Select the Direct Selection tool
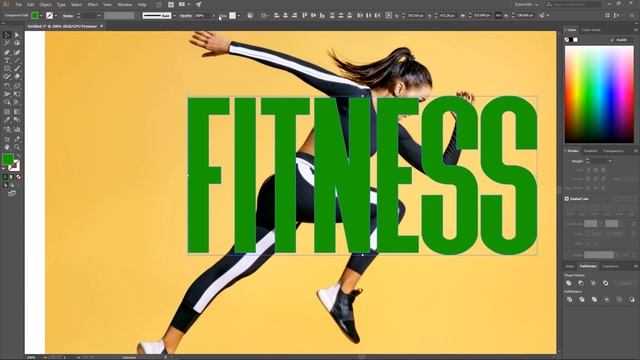This screenshot has width=640, height=360. tap(17, 35)
